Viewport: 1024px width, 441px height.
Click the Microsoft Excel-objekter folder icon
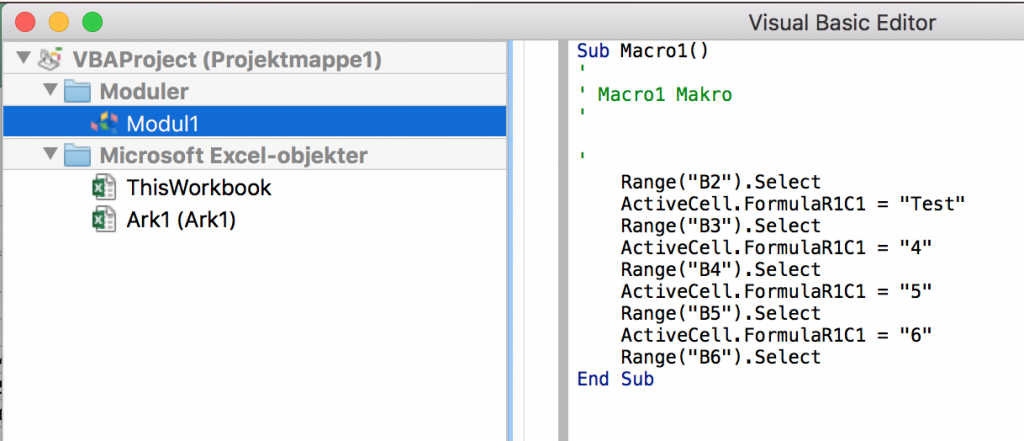click(78, 155)
